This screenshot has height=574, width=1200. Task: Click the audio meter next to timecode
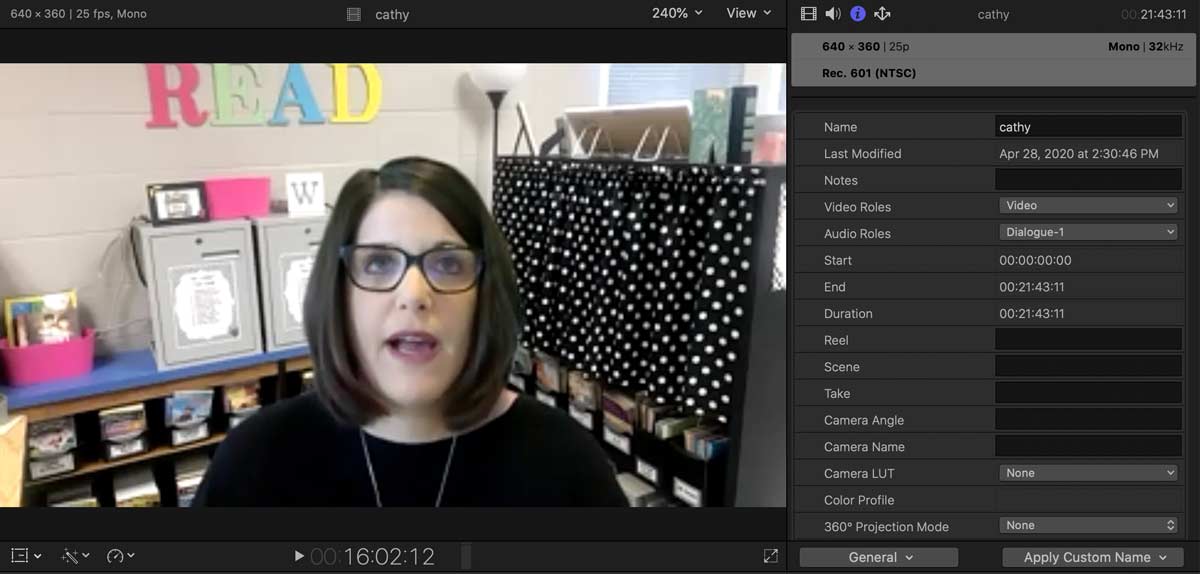(x=466, y=556)
